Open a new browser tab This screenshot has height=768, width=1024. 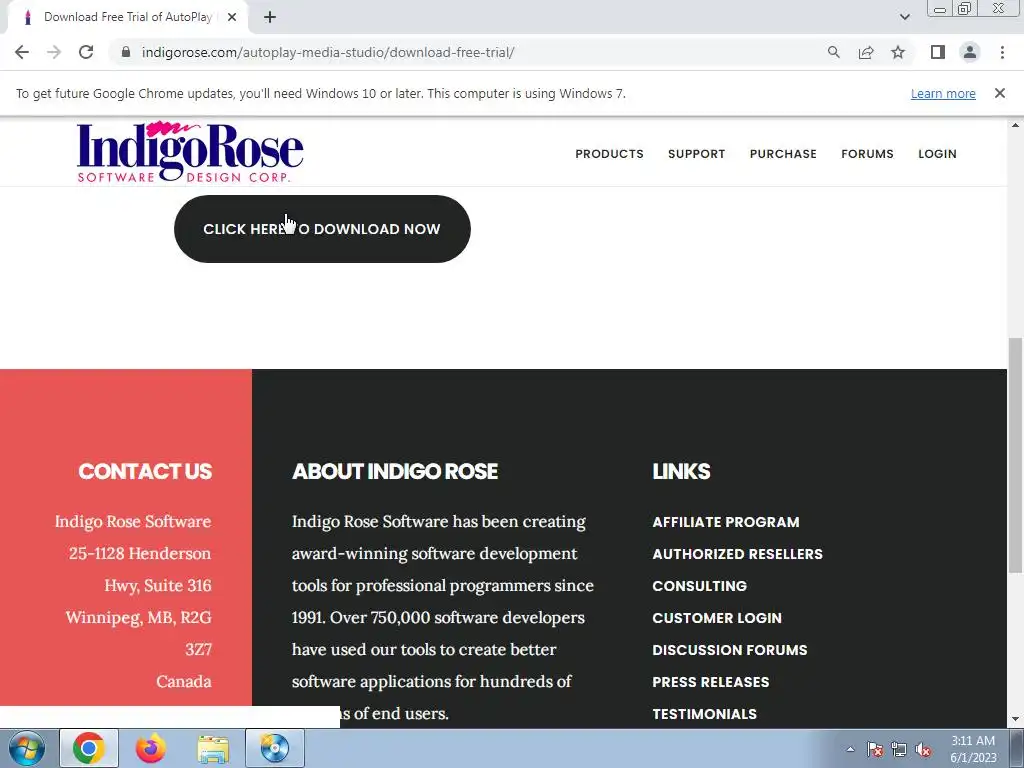click(270, 18)
